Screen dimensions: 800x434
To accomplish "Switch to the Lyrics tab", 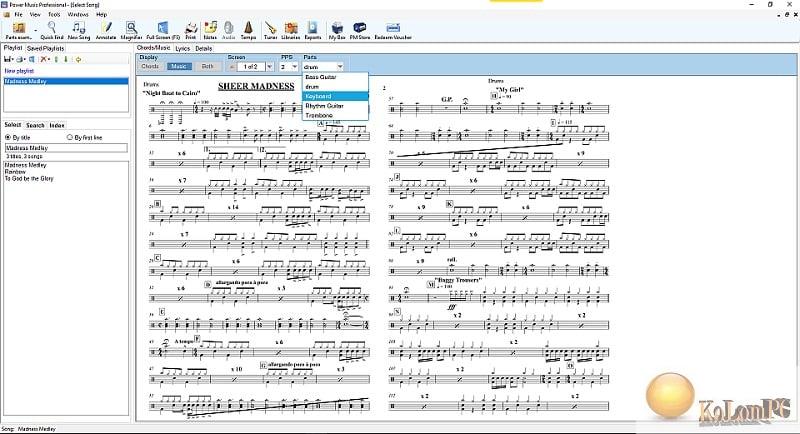I will [x=183, y=48].
